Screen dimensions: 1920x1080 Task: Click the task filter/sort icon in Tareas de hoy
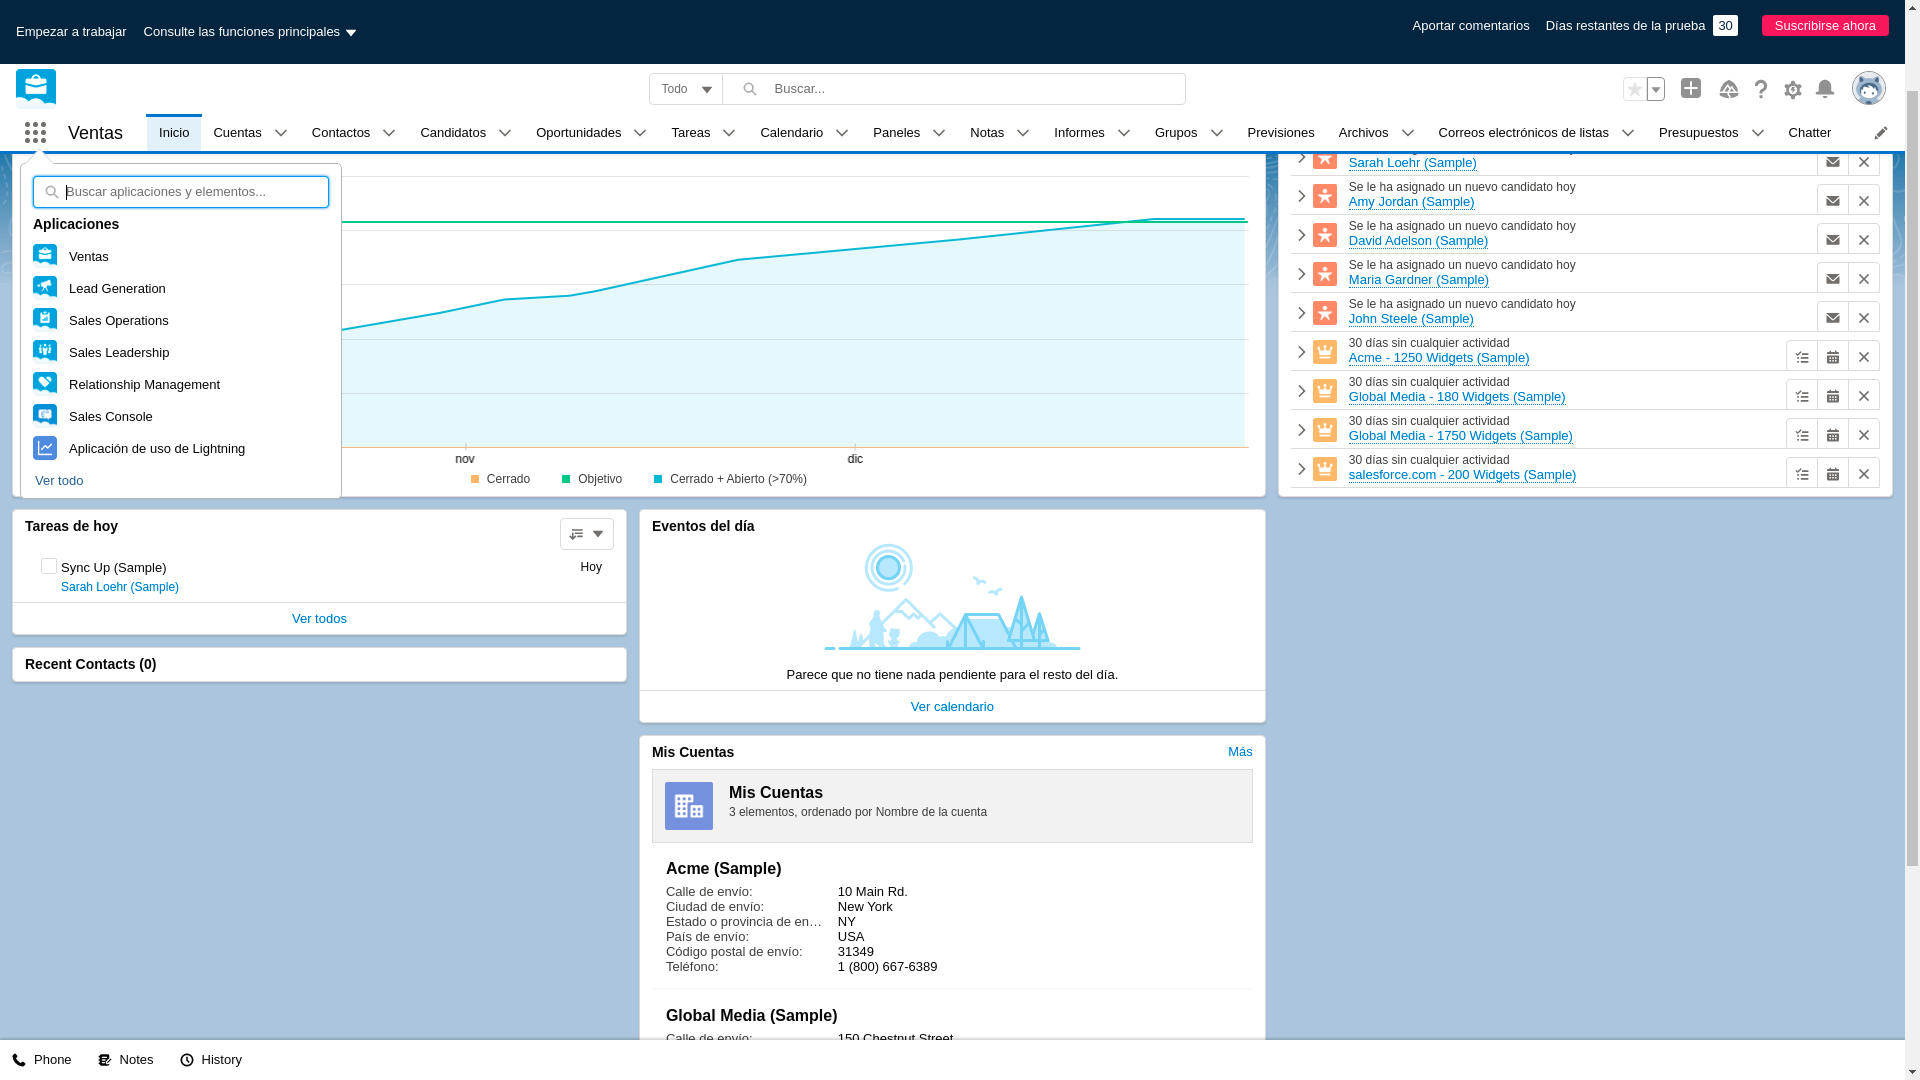(x=585, y=533)
